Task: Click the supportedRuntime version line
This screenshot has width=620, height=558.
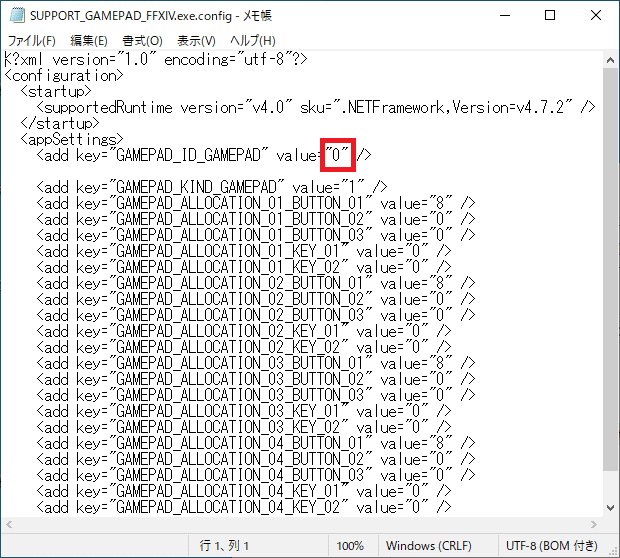Action: [316, 107]
